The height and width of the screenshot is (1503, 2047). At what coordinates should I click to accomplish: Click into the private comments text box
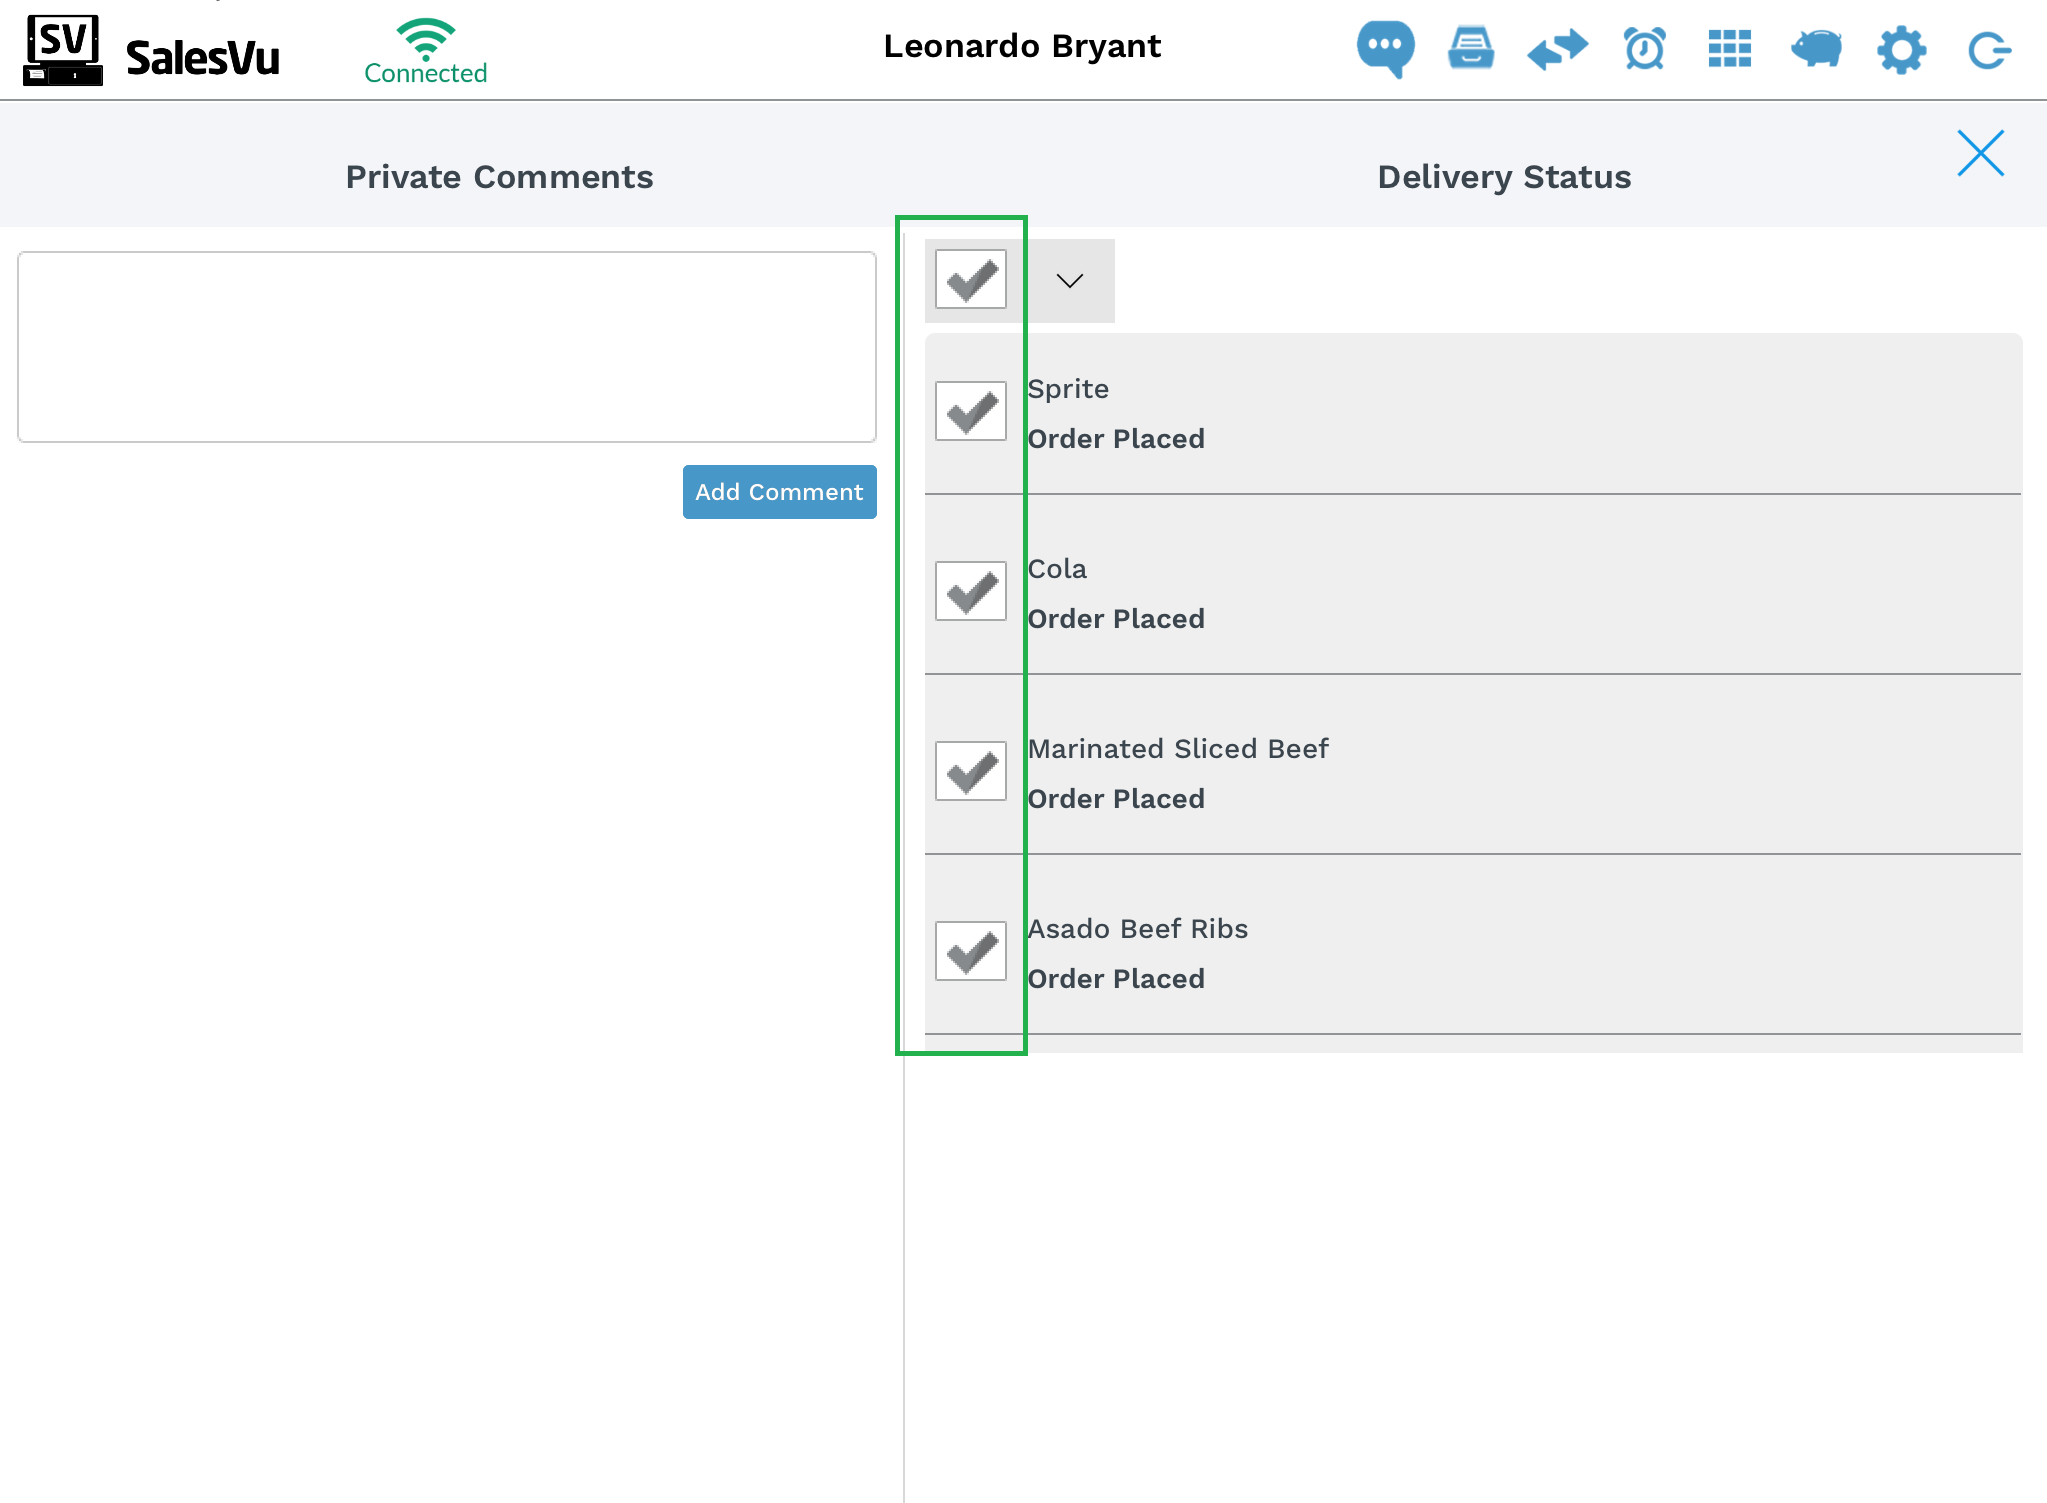pos(447,346)
